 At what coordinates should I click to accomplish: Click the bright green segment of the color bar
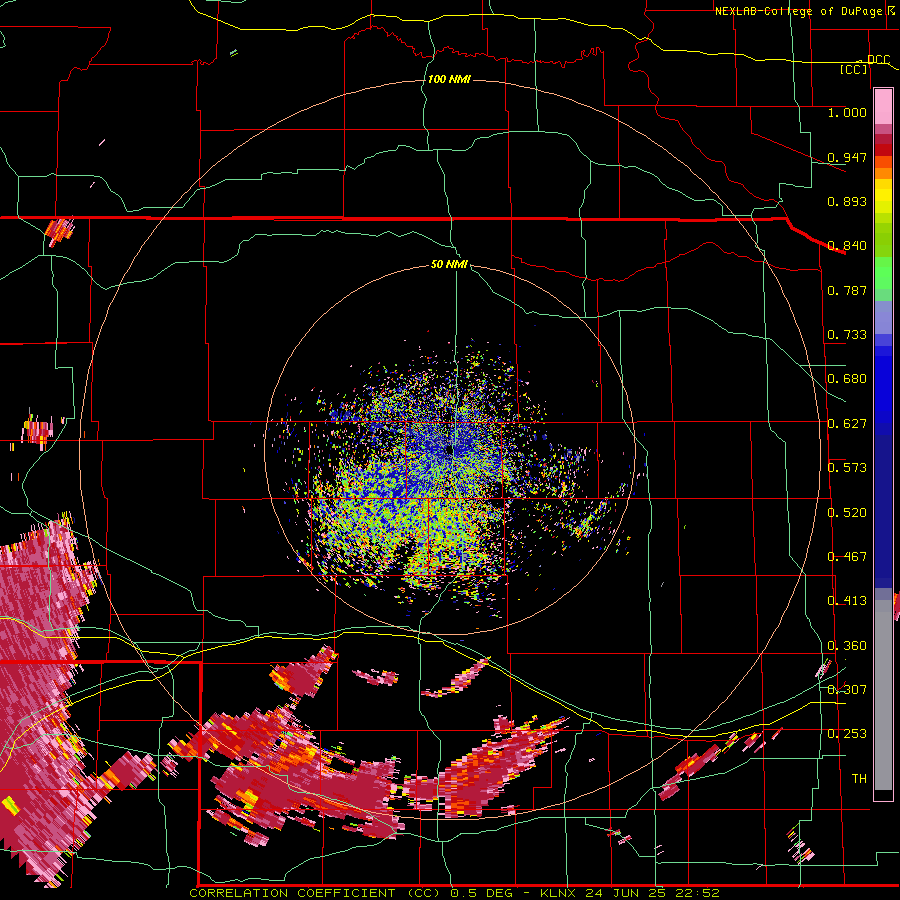pos(883,273)
